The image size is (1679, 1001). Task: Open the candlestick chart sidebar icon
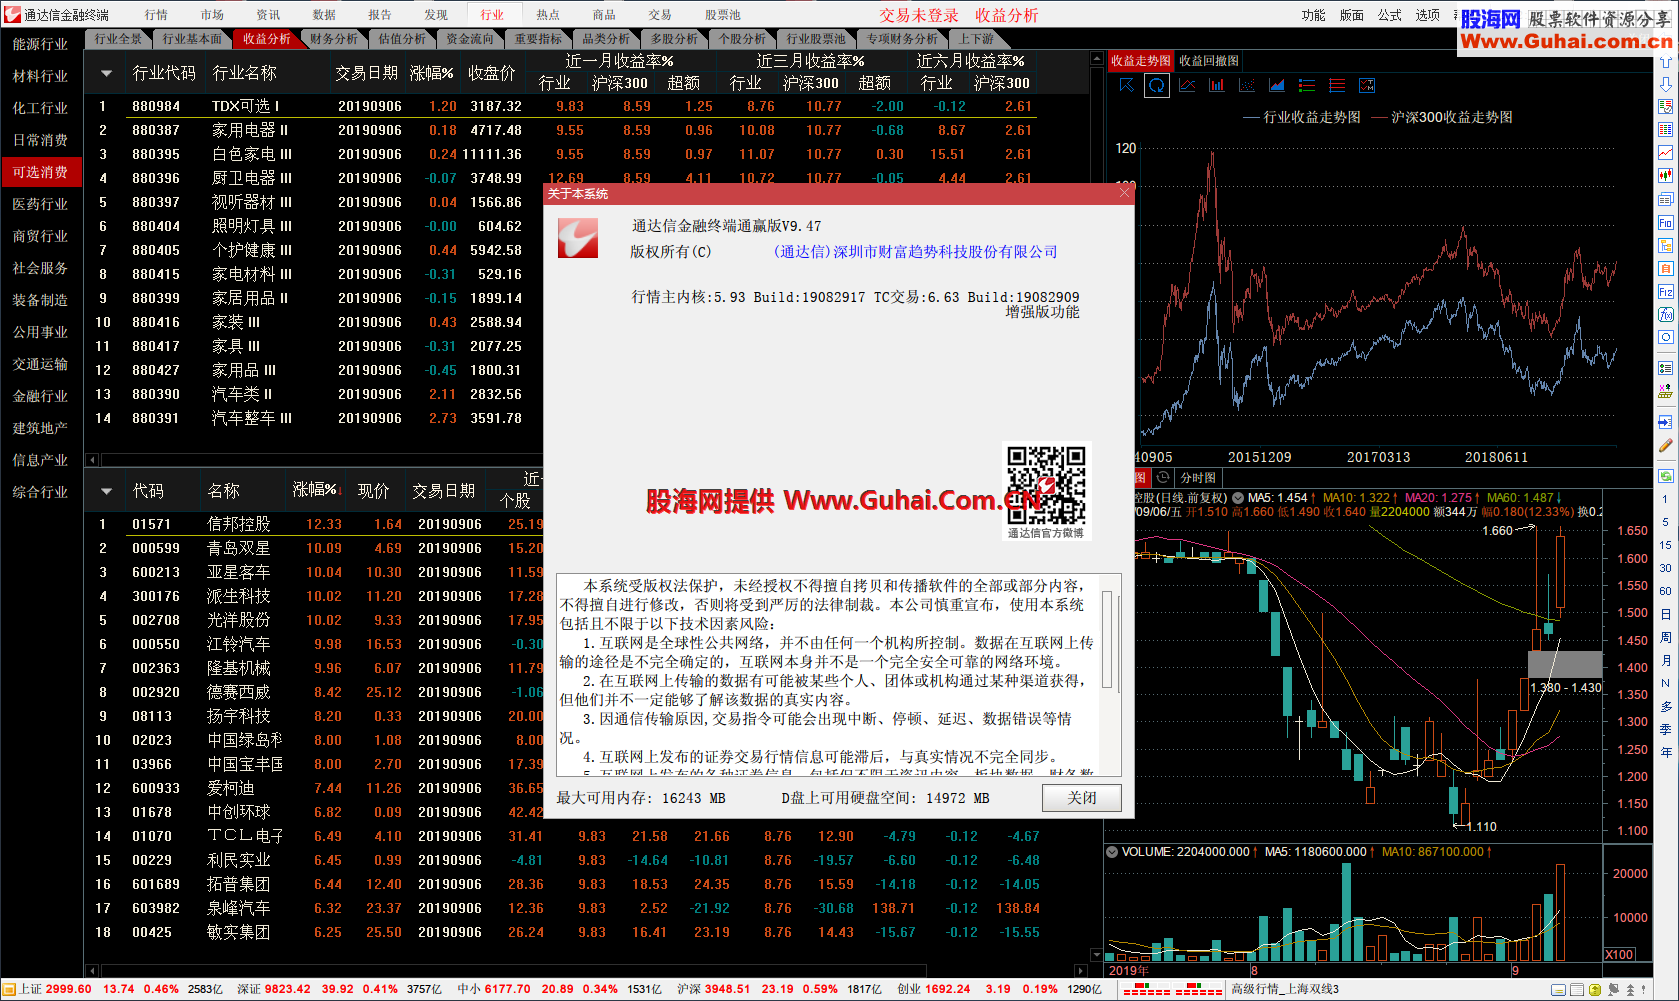(x=1665, y=176)
